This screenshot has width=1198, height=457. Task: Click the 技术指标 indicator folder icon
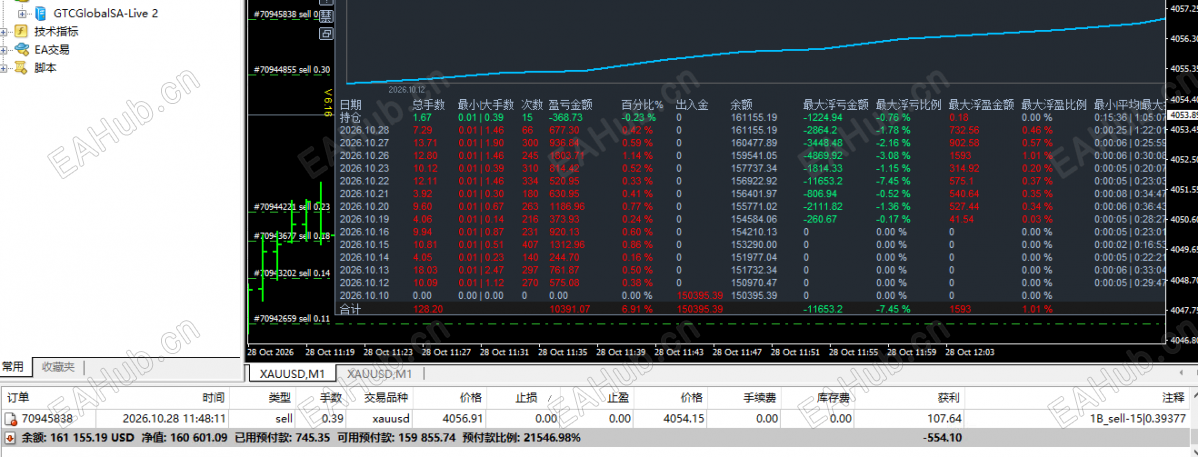22,32
